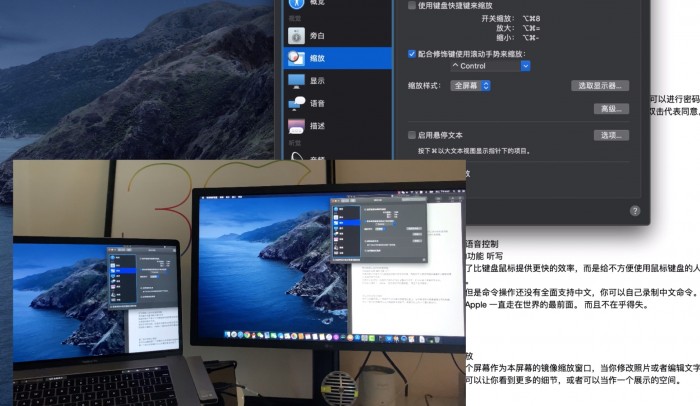
Task: Open the Control modifier key dropdown
Action: pos(490,66)
